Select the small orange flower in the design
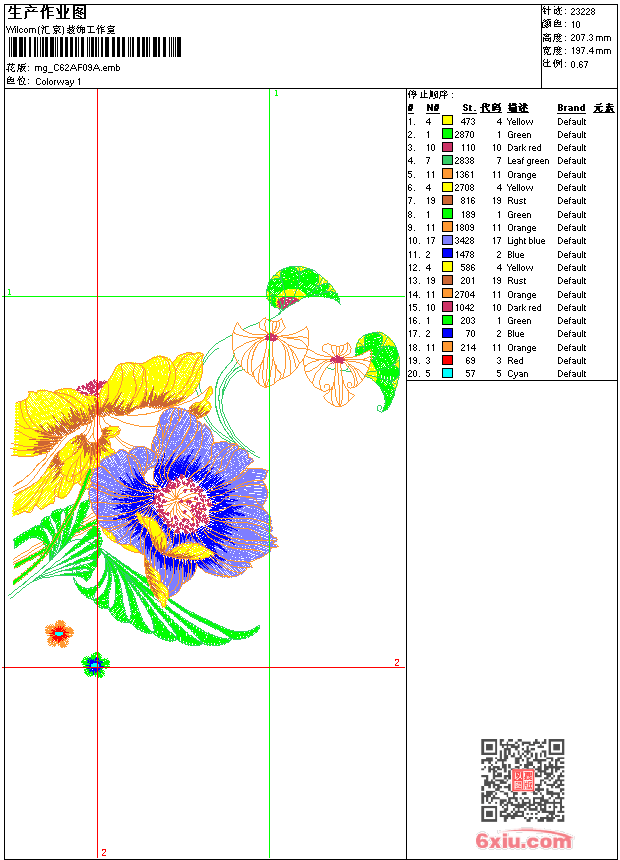This screenshot has width=620, height=860. 59,633
